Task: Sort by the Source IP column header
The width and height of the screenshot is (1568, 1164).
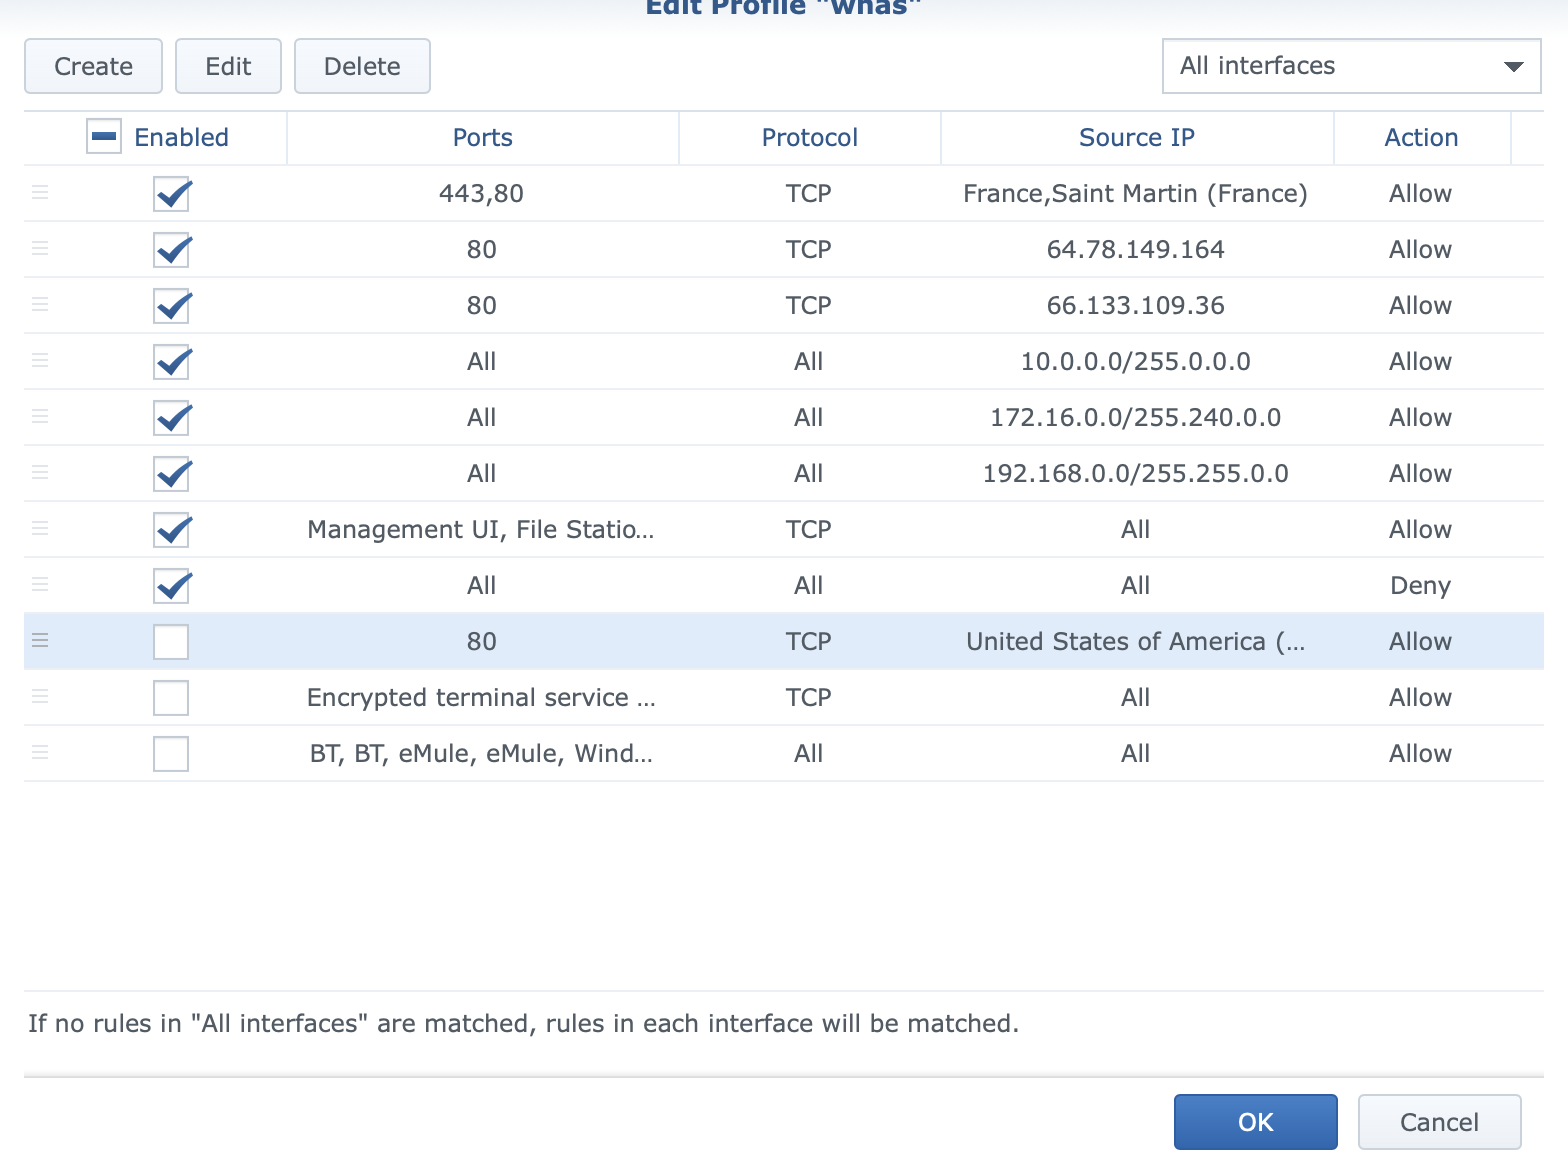Action: point(1136,137)
